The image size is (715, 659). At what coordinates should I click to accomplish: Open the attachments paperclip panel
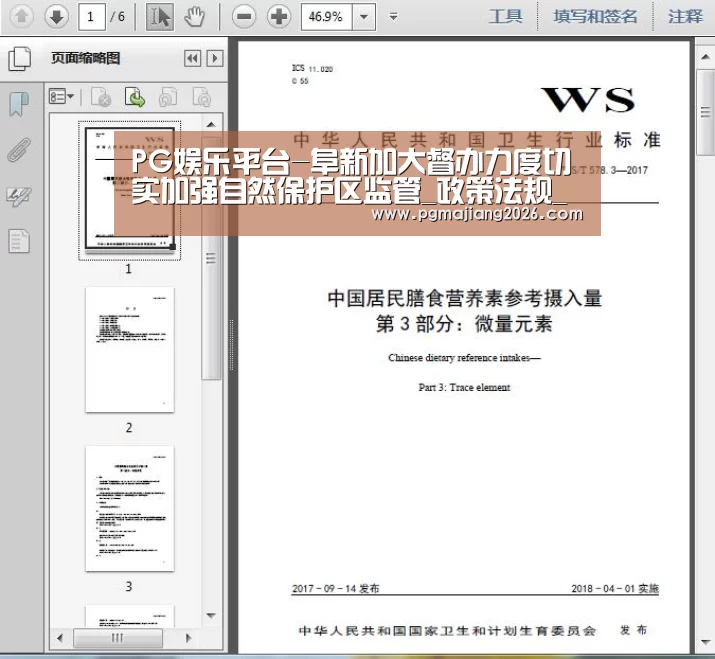pos(19,150)
